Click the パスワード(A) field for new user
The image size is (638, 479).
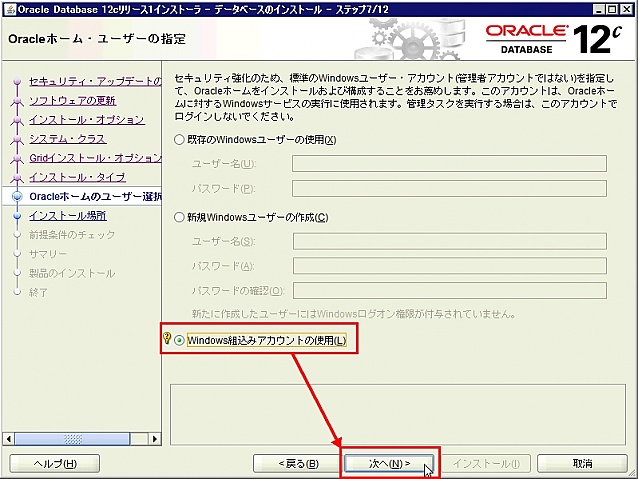point(450,266)
